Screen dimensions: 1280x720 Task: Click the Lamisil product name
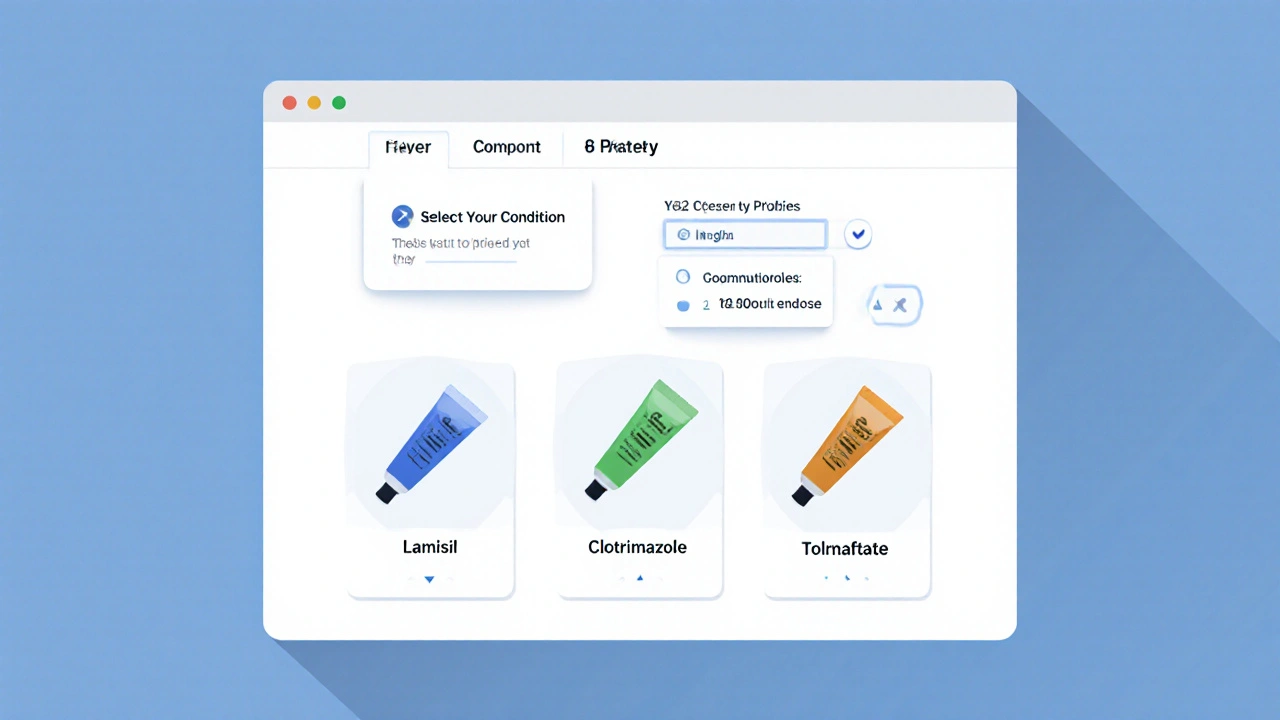[x=430, y=547]
